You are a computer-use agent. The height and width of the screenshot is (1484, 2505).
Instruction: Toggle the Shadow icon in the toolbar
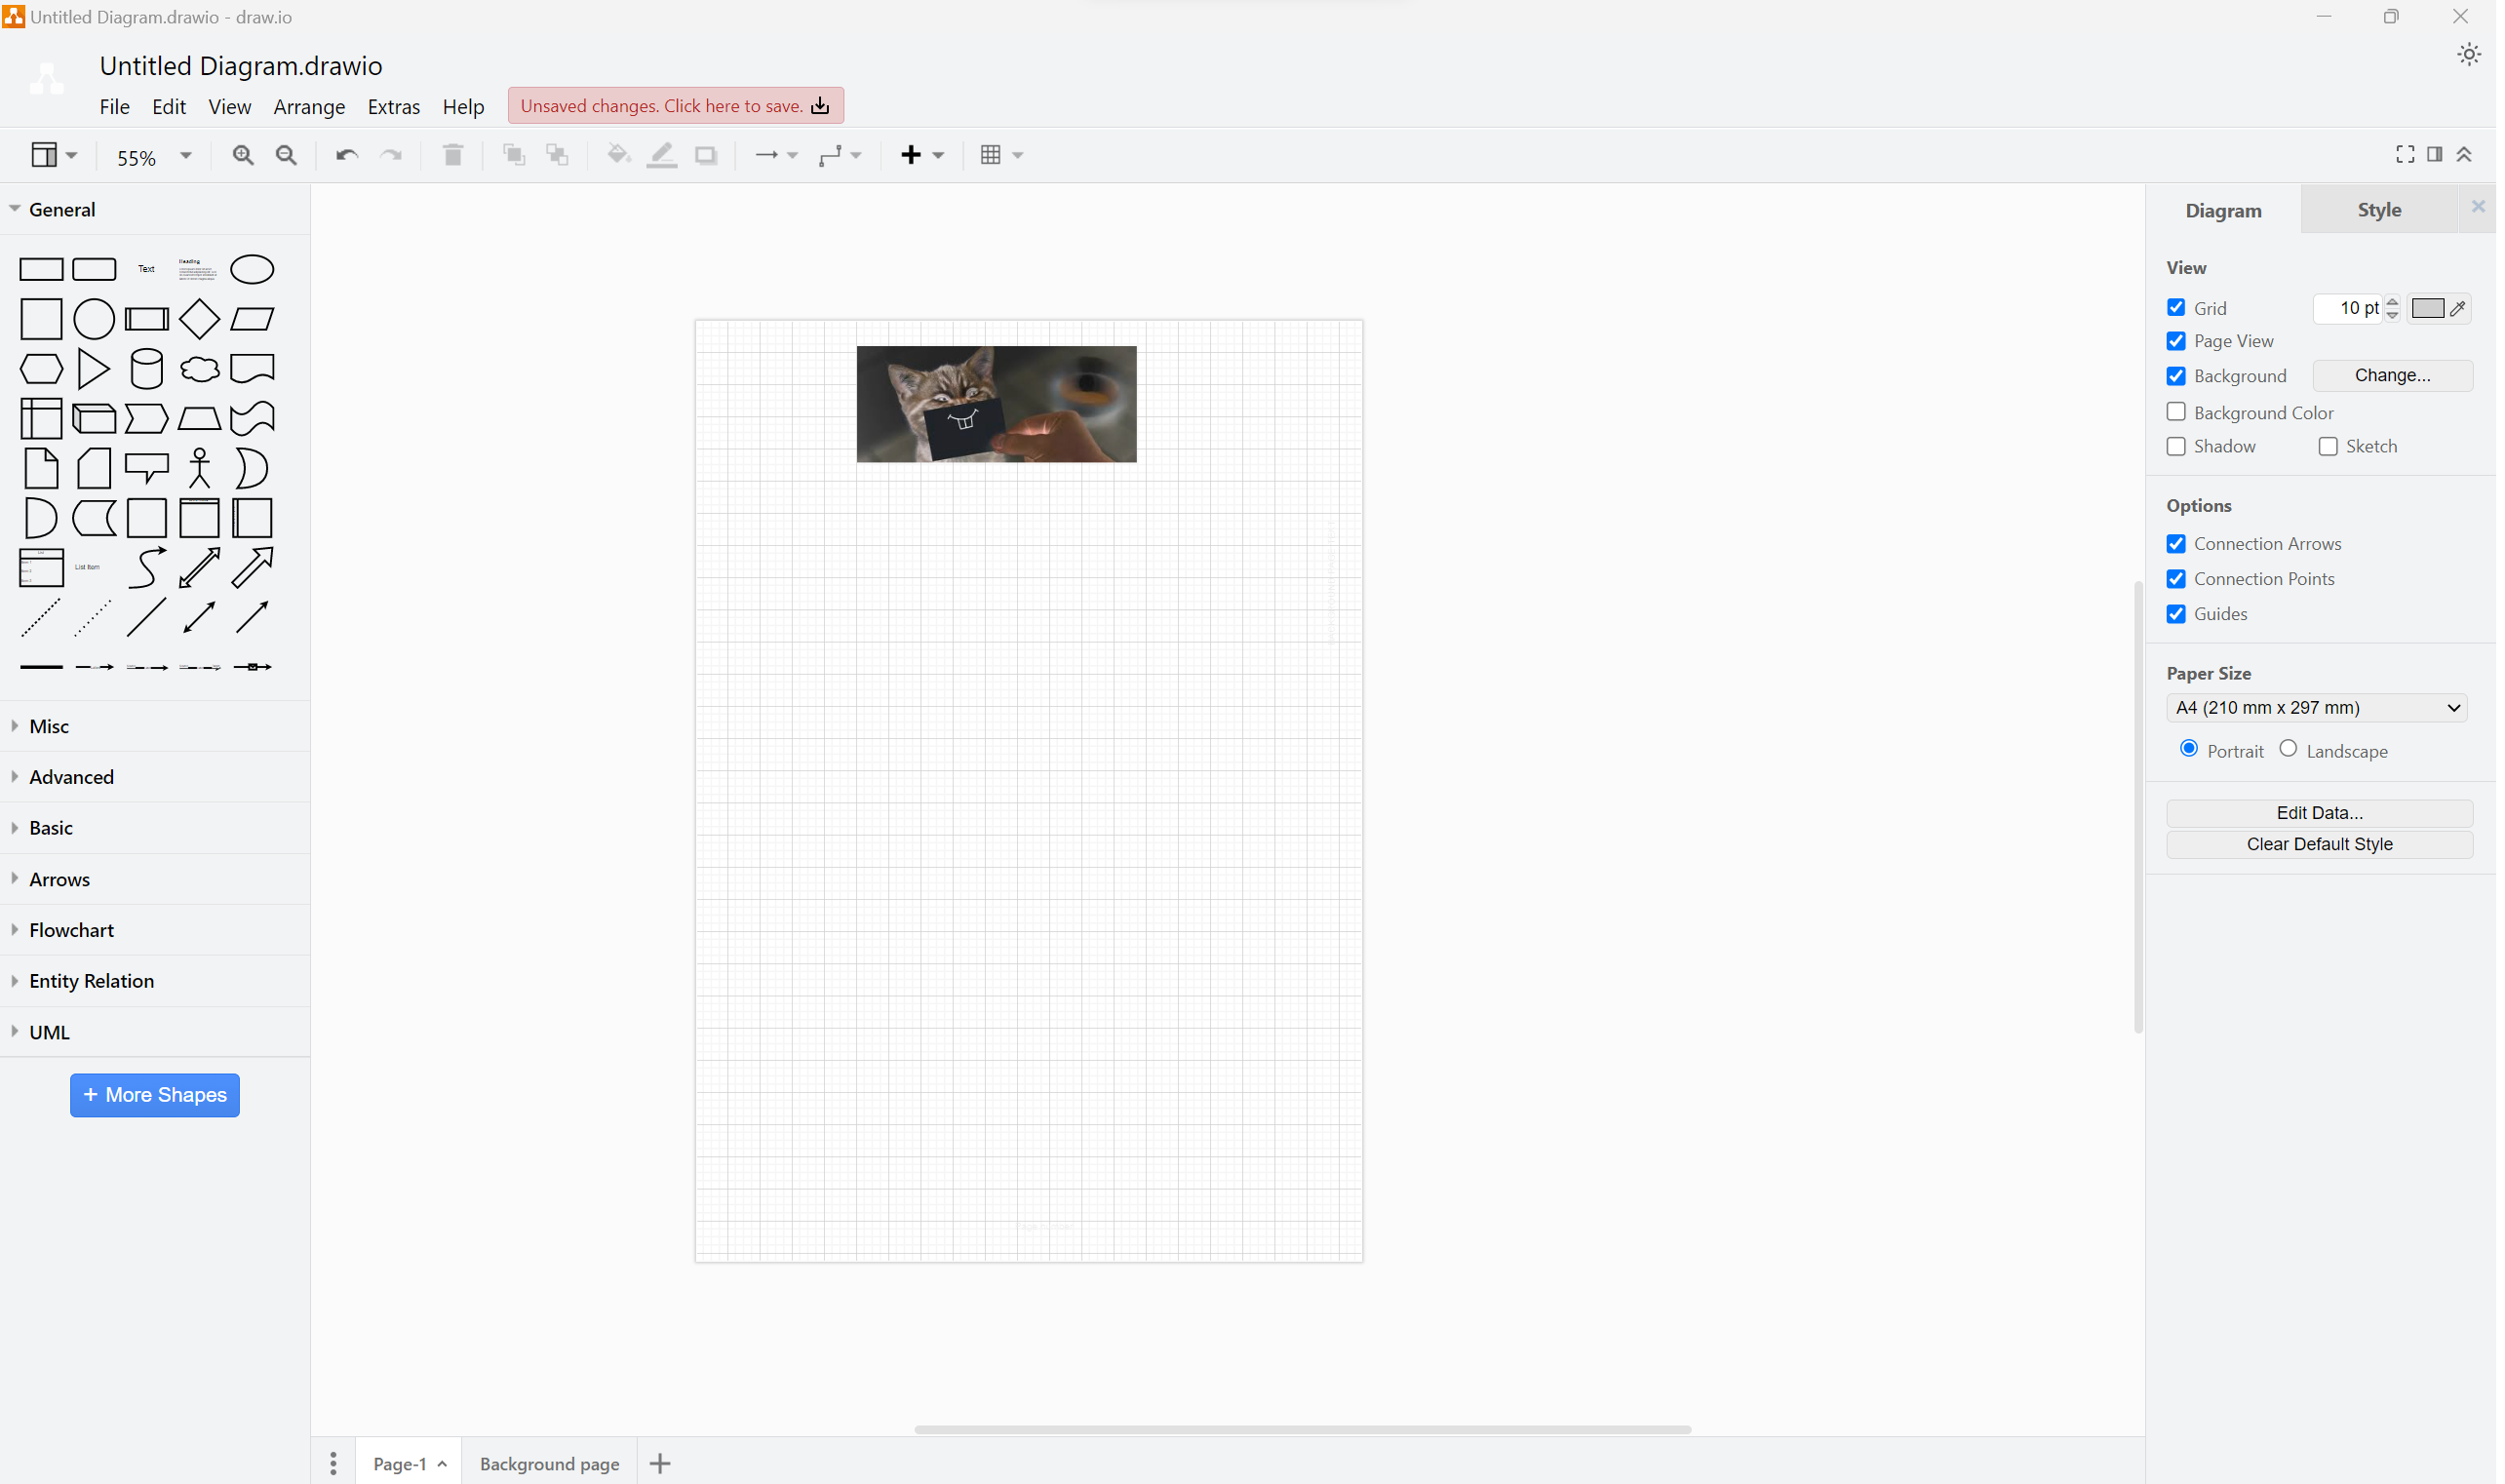[706, 155]
